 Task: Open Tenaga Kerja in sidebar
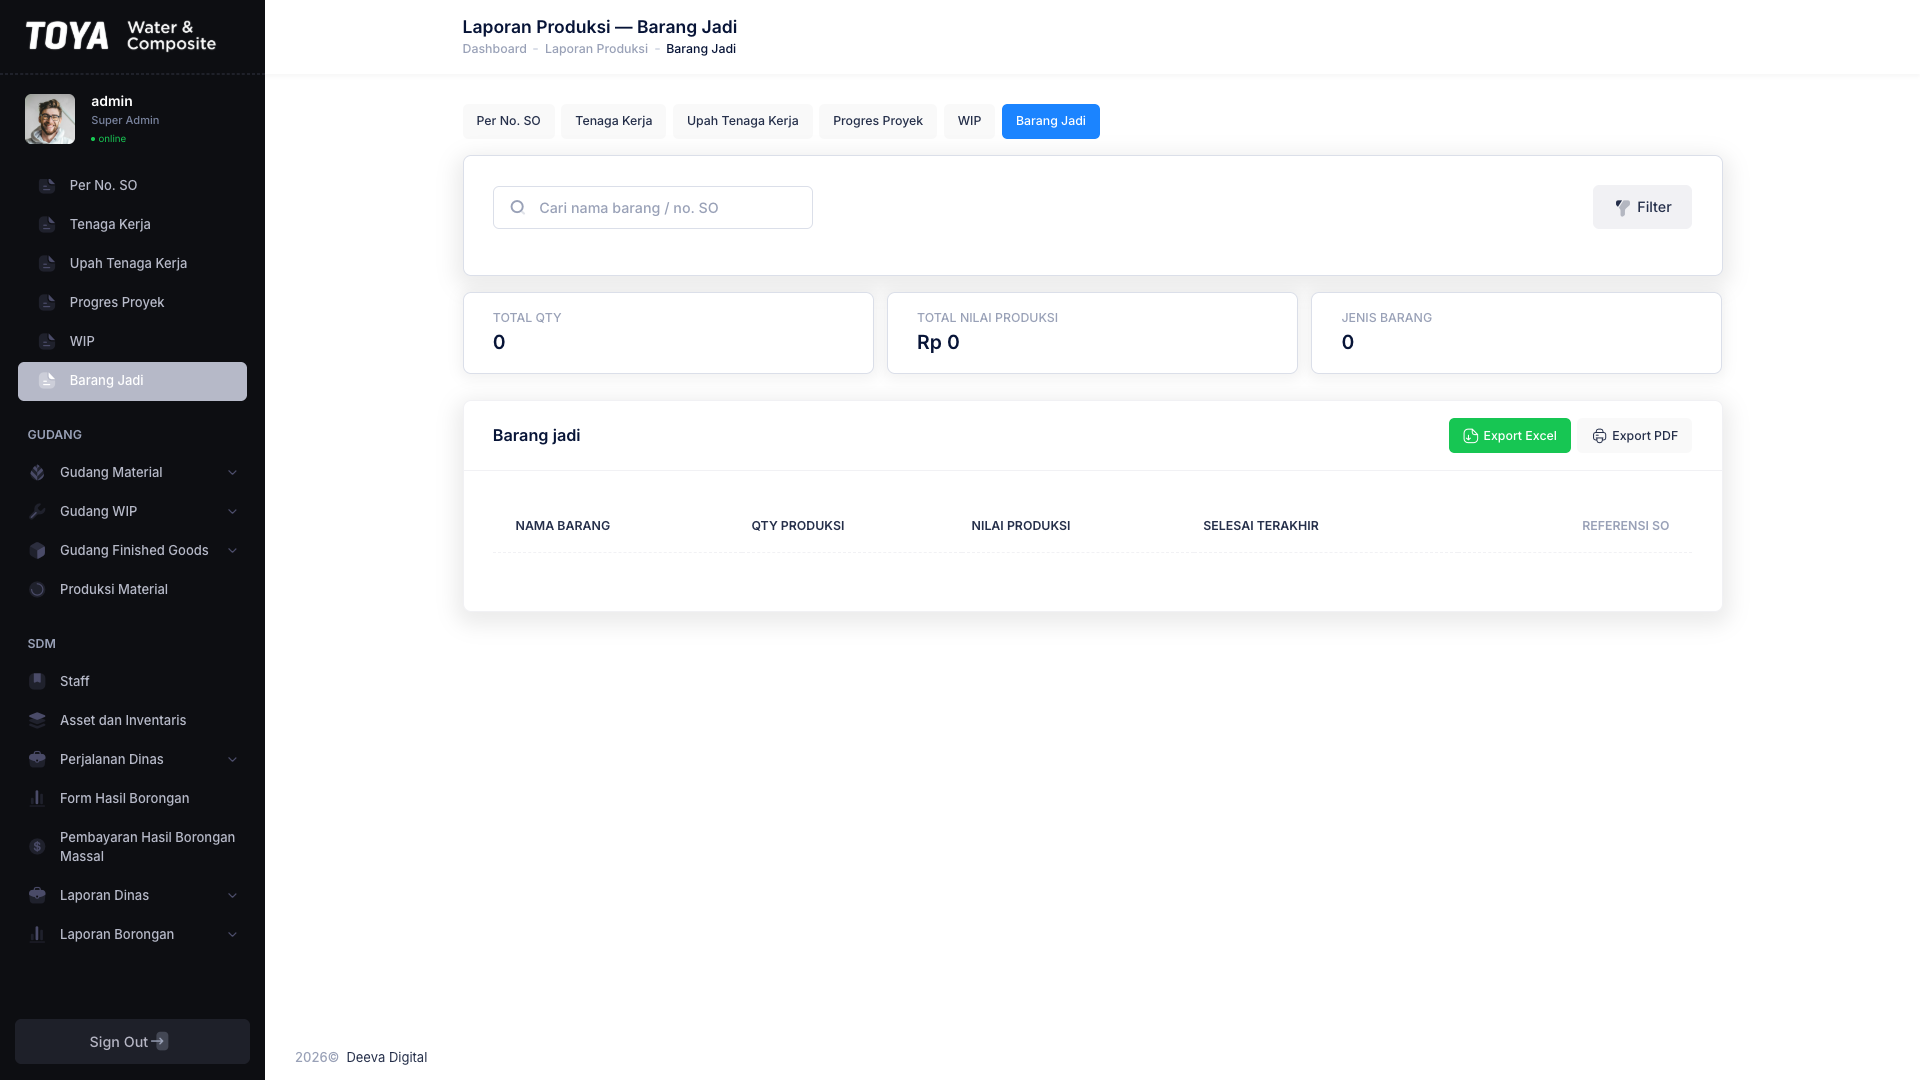pyautogui.click(x=132, y=225)
